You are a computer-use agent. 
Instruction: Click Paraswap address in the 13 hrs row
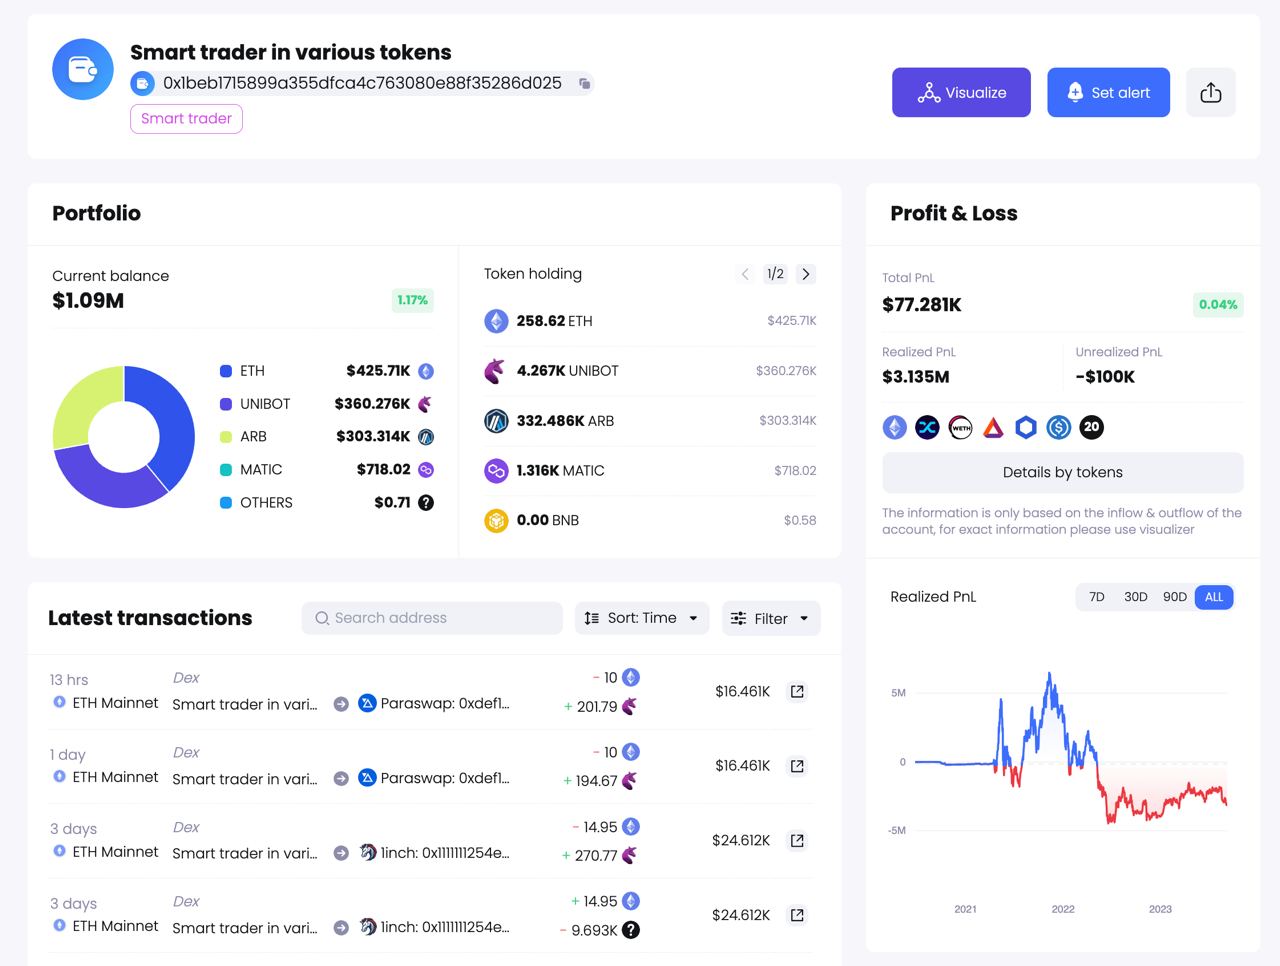(x=445, y=703)
